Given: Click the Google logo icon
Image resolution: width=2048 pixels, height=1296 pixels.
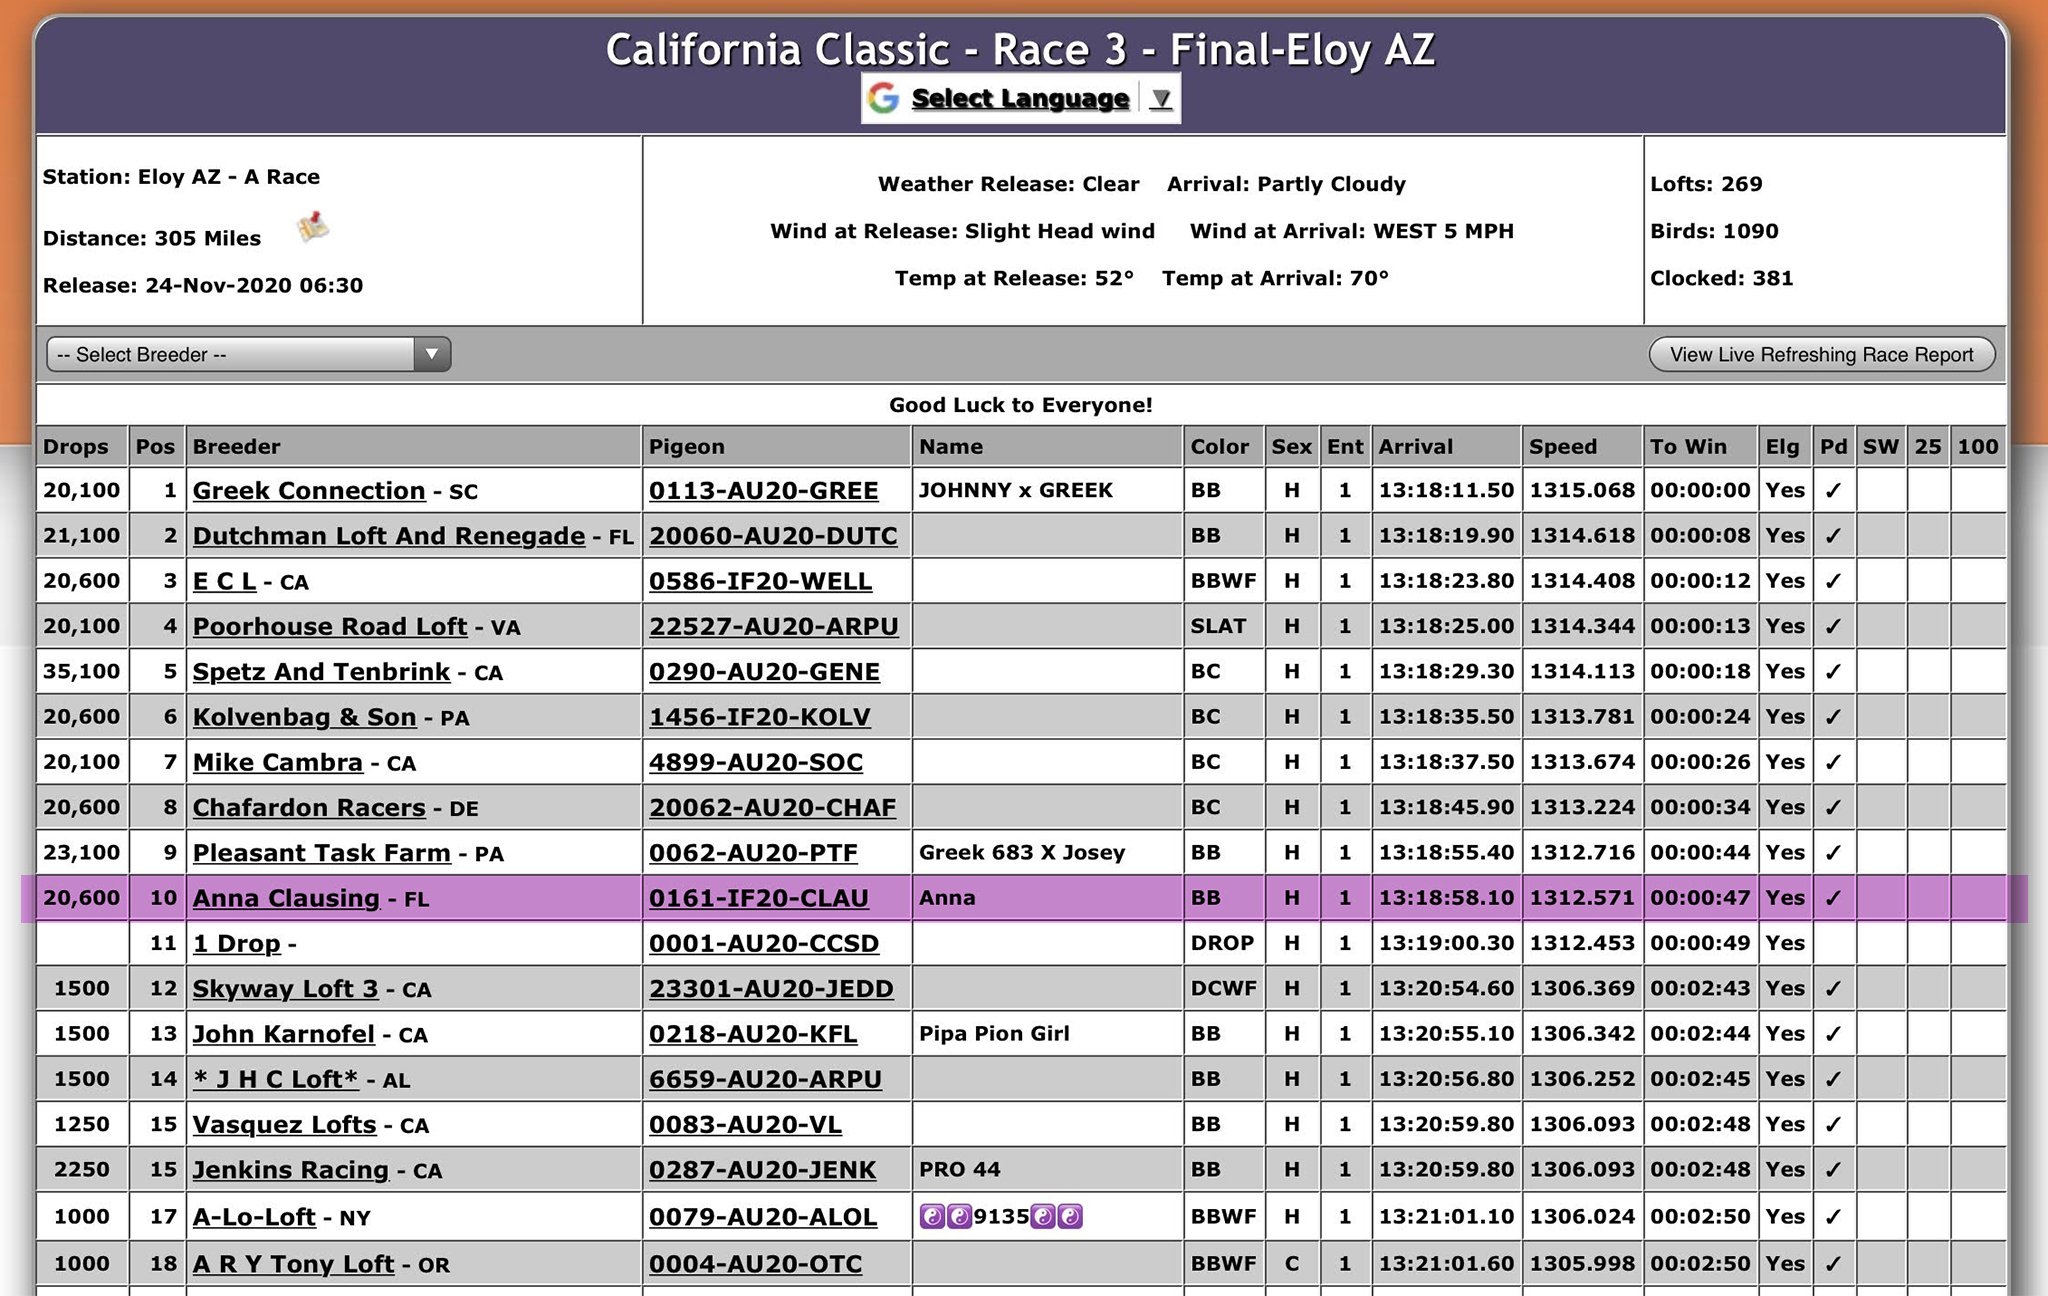Looking at the screenshot, I should tap(883, 98).
